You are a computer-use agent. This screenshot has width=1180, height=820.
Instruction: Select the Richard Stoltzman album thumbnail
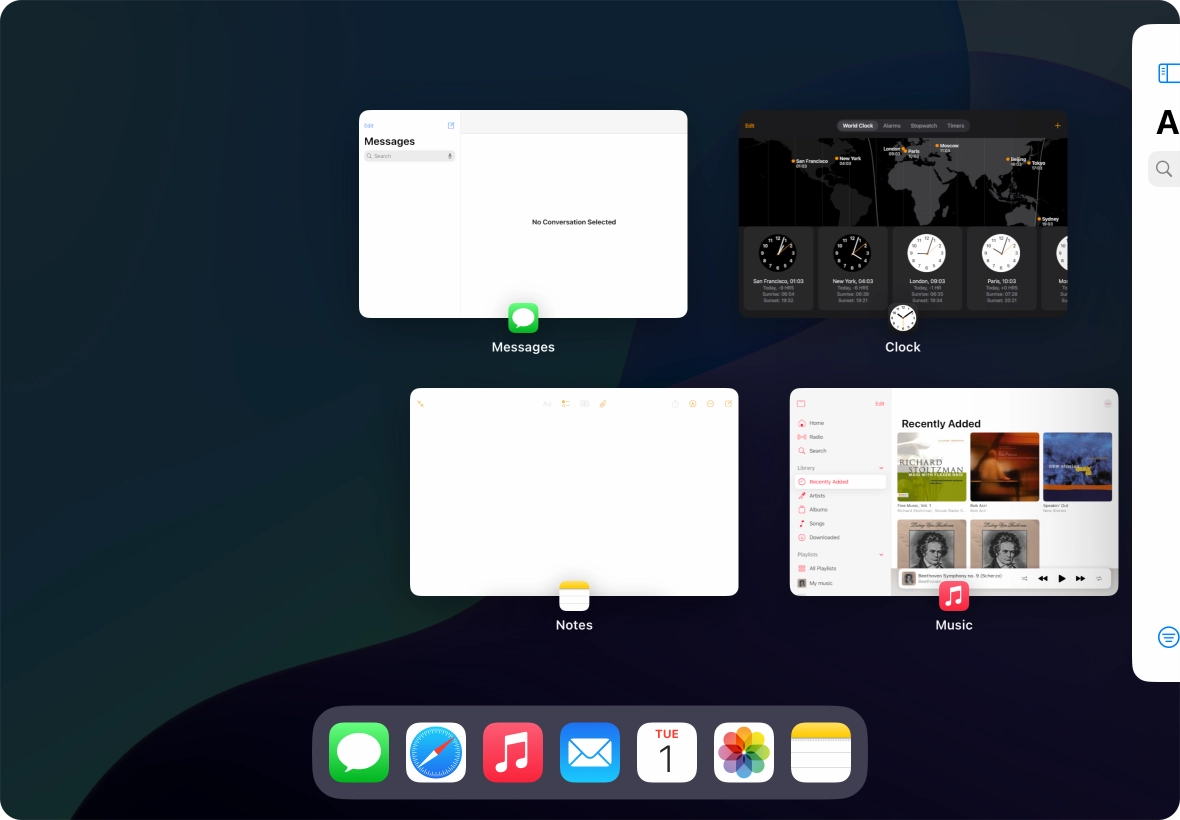[x=932, y=467]
